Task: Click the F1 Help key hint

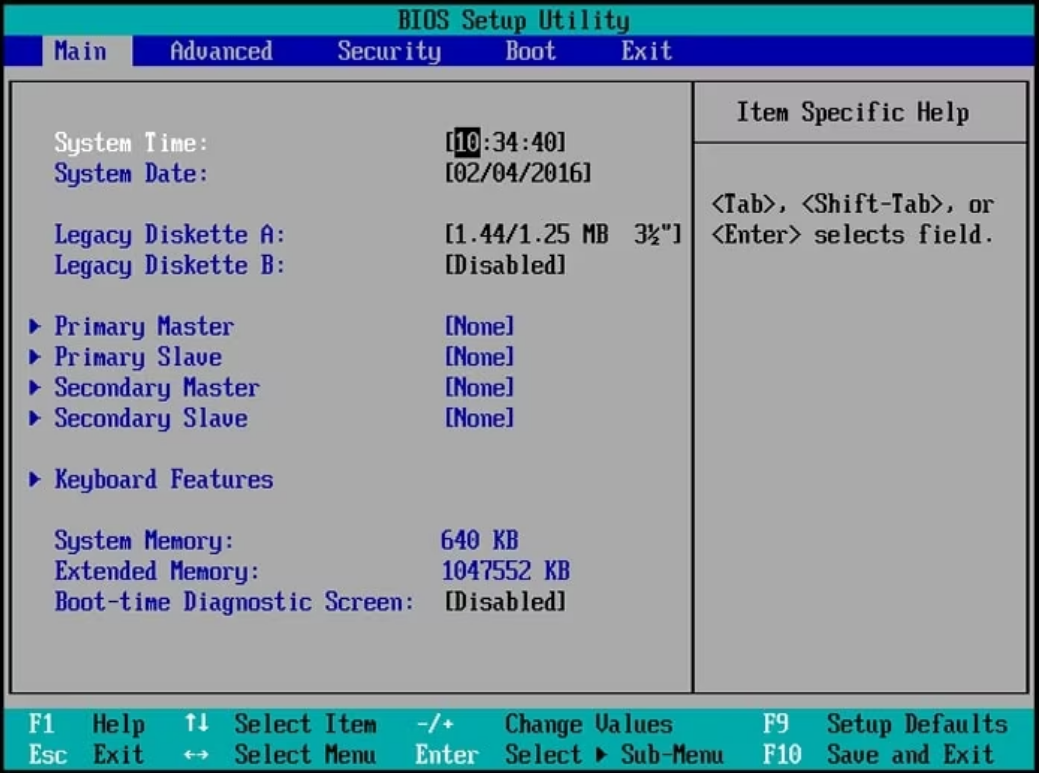Action: (86, 724)
